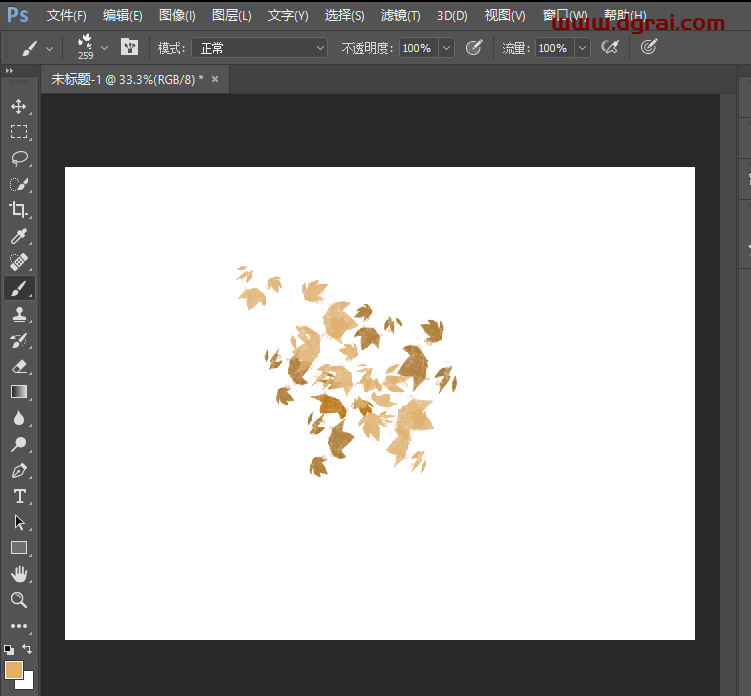The image size is (751, 696).
Task: Select the History Brush tool
Action: 19,340
